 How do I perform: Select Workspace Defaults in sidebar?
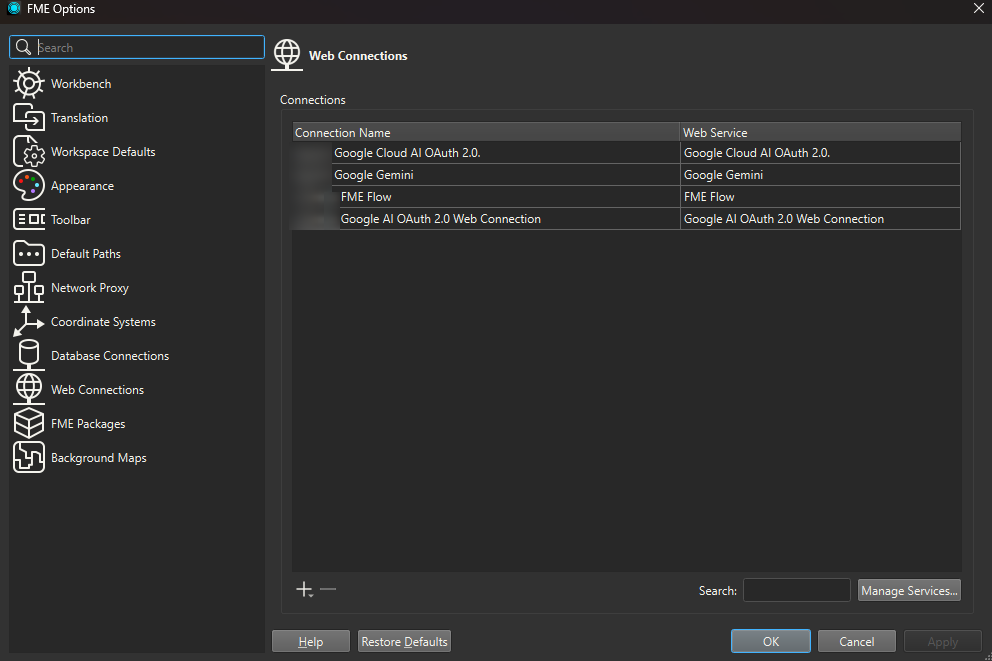click(103, 152)
